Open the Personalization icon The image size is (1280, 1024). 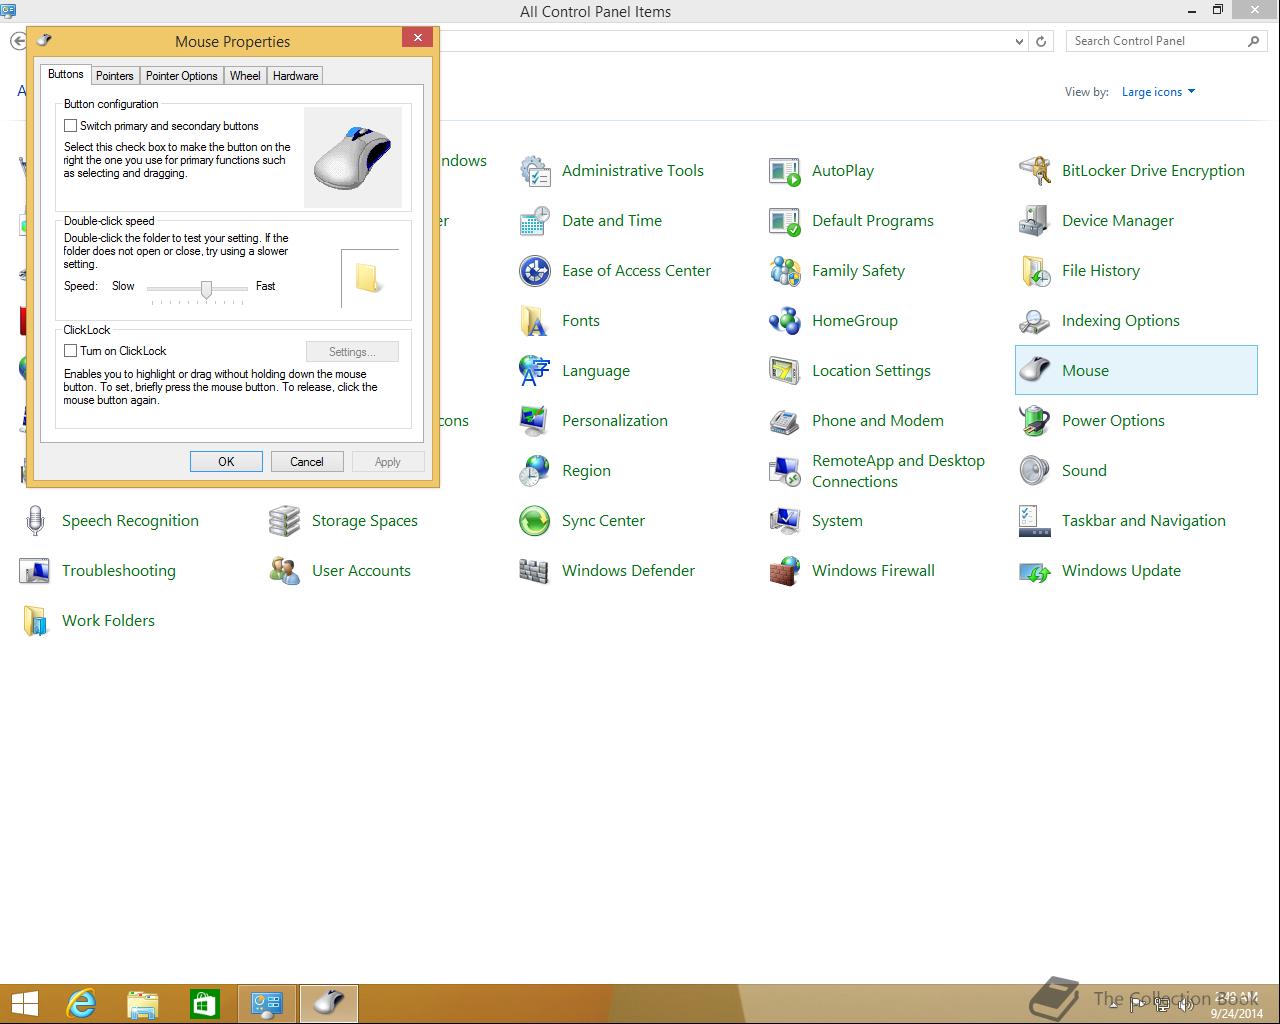coord(535,421)
